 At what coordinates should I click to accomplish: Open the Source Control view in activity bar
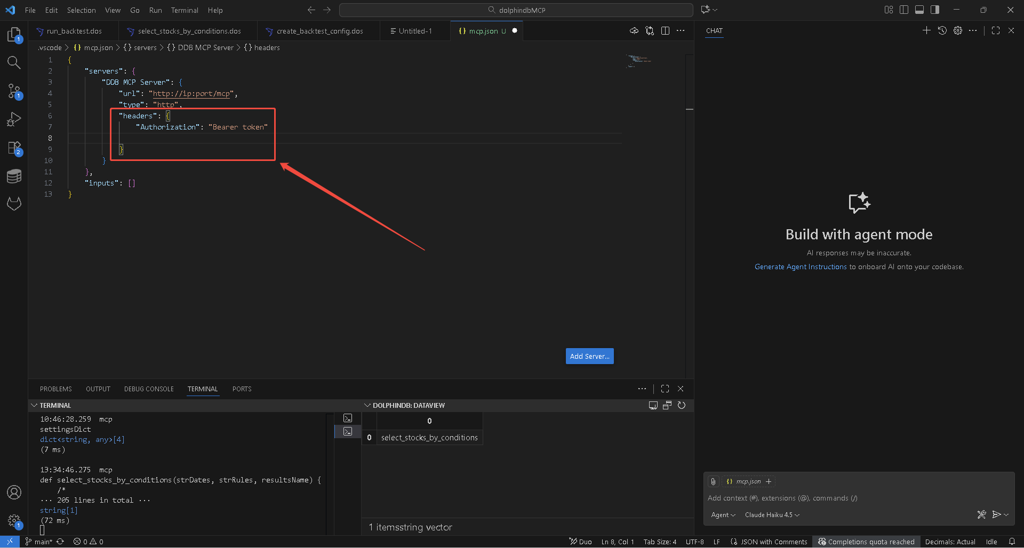14,91
